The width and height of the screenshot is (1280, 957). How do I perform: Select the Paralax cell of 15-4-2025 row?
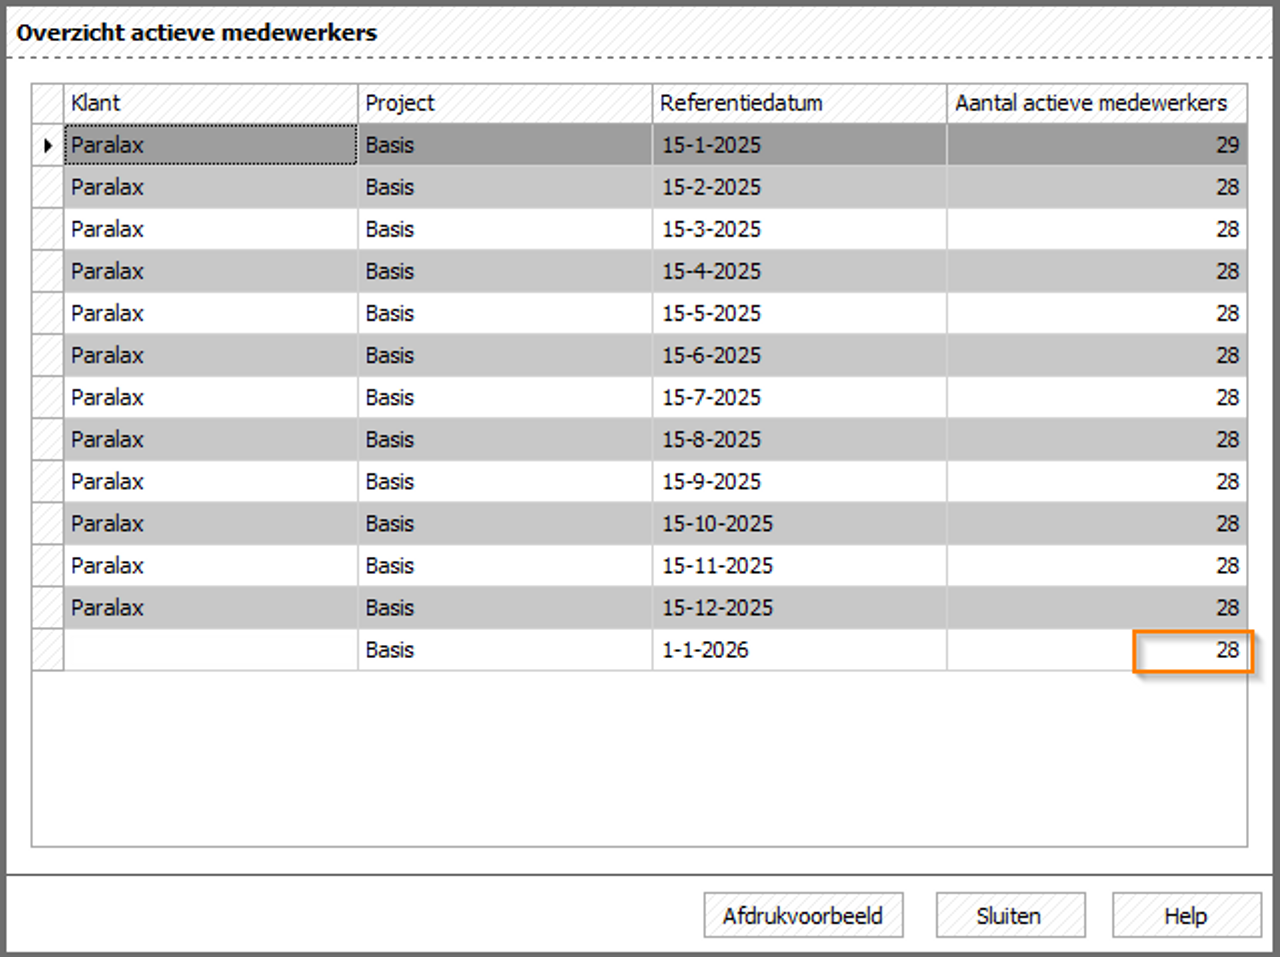[x=210, y=271]
